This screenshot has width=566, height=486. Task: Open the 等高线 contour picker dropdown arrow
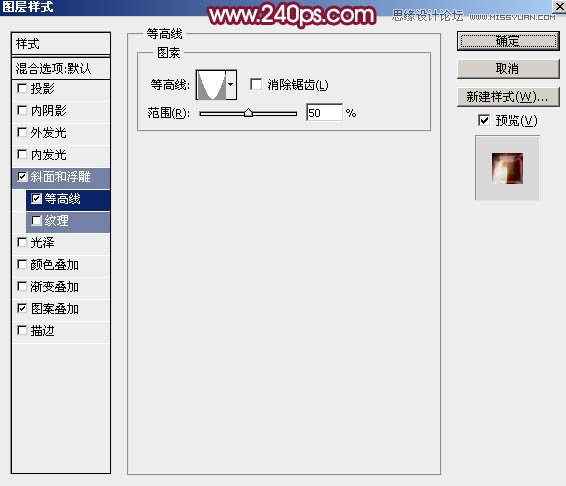(x=231, y=85)
